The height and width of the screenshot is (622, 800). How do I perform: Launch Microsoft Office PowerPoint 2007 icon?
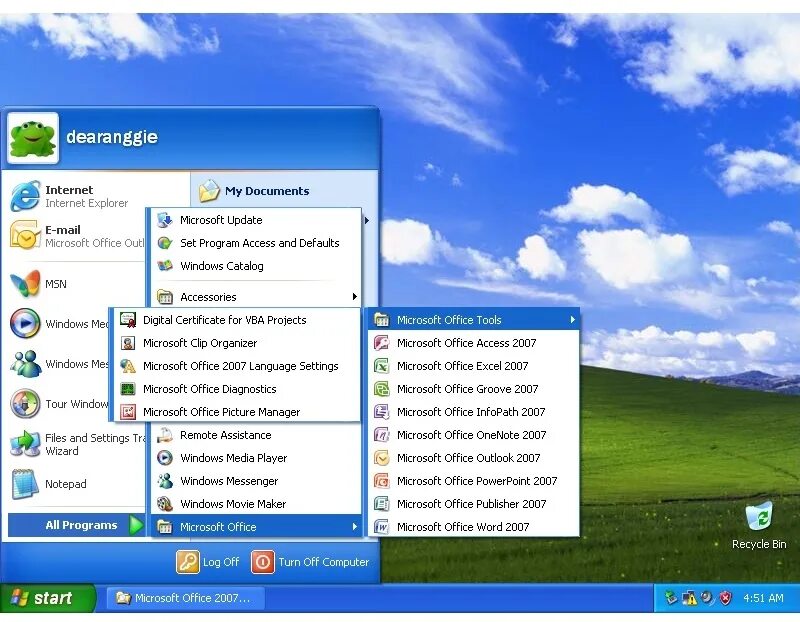coord(382,481)
